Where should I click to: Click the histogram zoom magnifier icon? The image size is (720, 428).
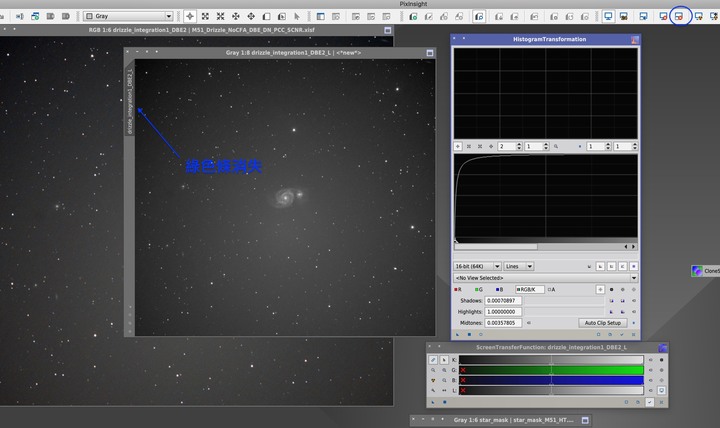pos(556,146)
